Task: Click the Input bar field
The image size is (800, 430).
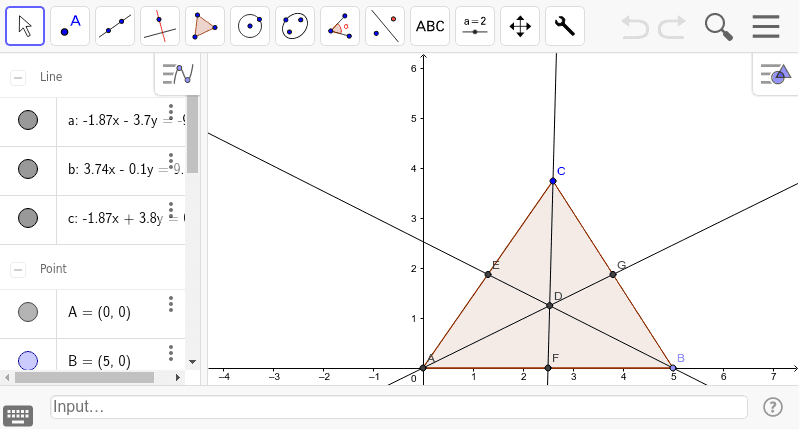Action: pyautogui.click(x=399, y=407)
